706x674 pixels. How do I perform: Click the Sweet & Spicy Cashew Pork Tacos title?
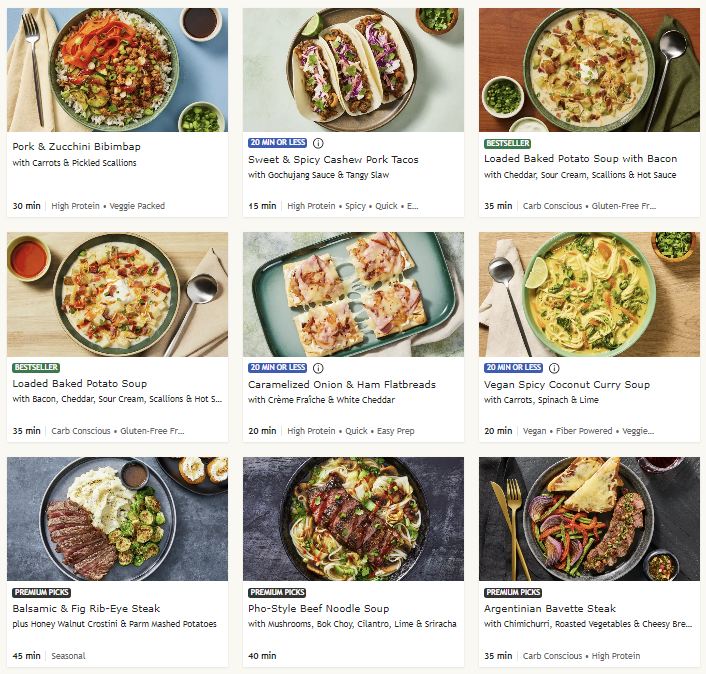(333, 160)
